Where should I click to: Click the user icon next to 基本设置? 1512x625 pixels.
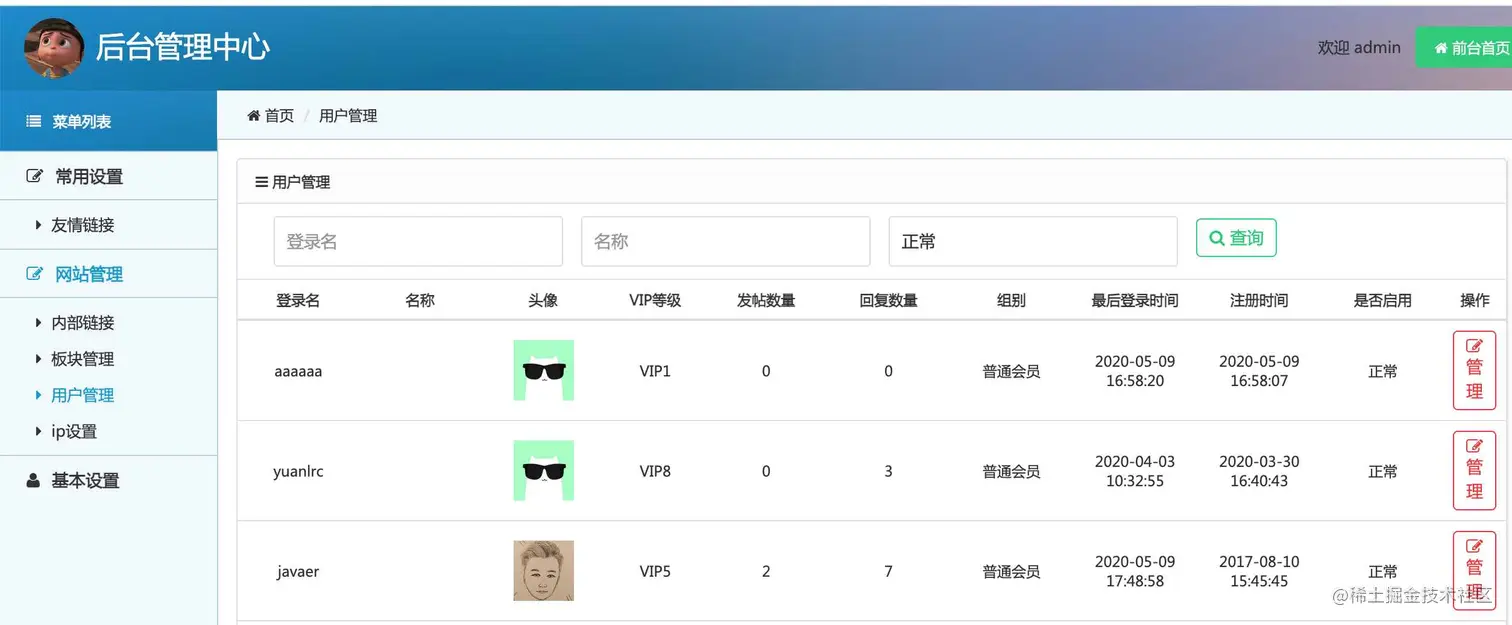[33, 481]
